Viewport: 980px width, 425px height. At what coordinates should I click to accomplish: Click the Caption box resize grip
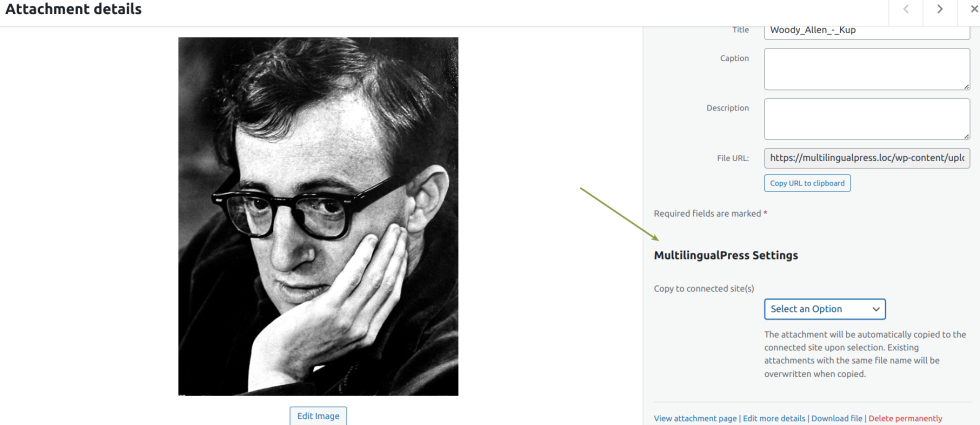(966, 86)
